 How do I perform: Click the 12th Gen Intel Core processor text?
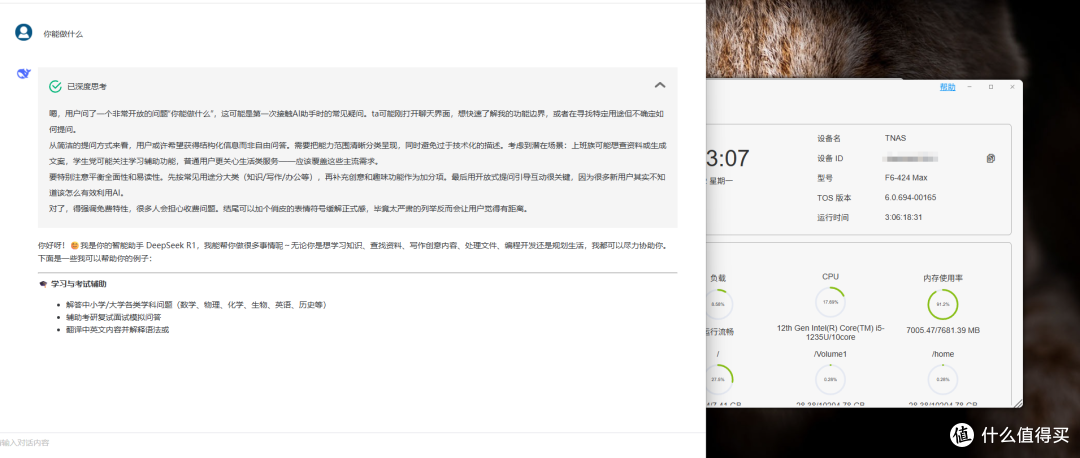click(x=830, y=333)
